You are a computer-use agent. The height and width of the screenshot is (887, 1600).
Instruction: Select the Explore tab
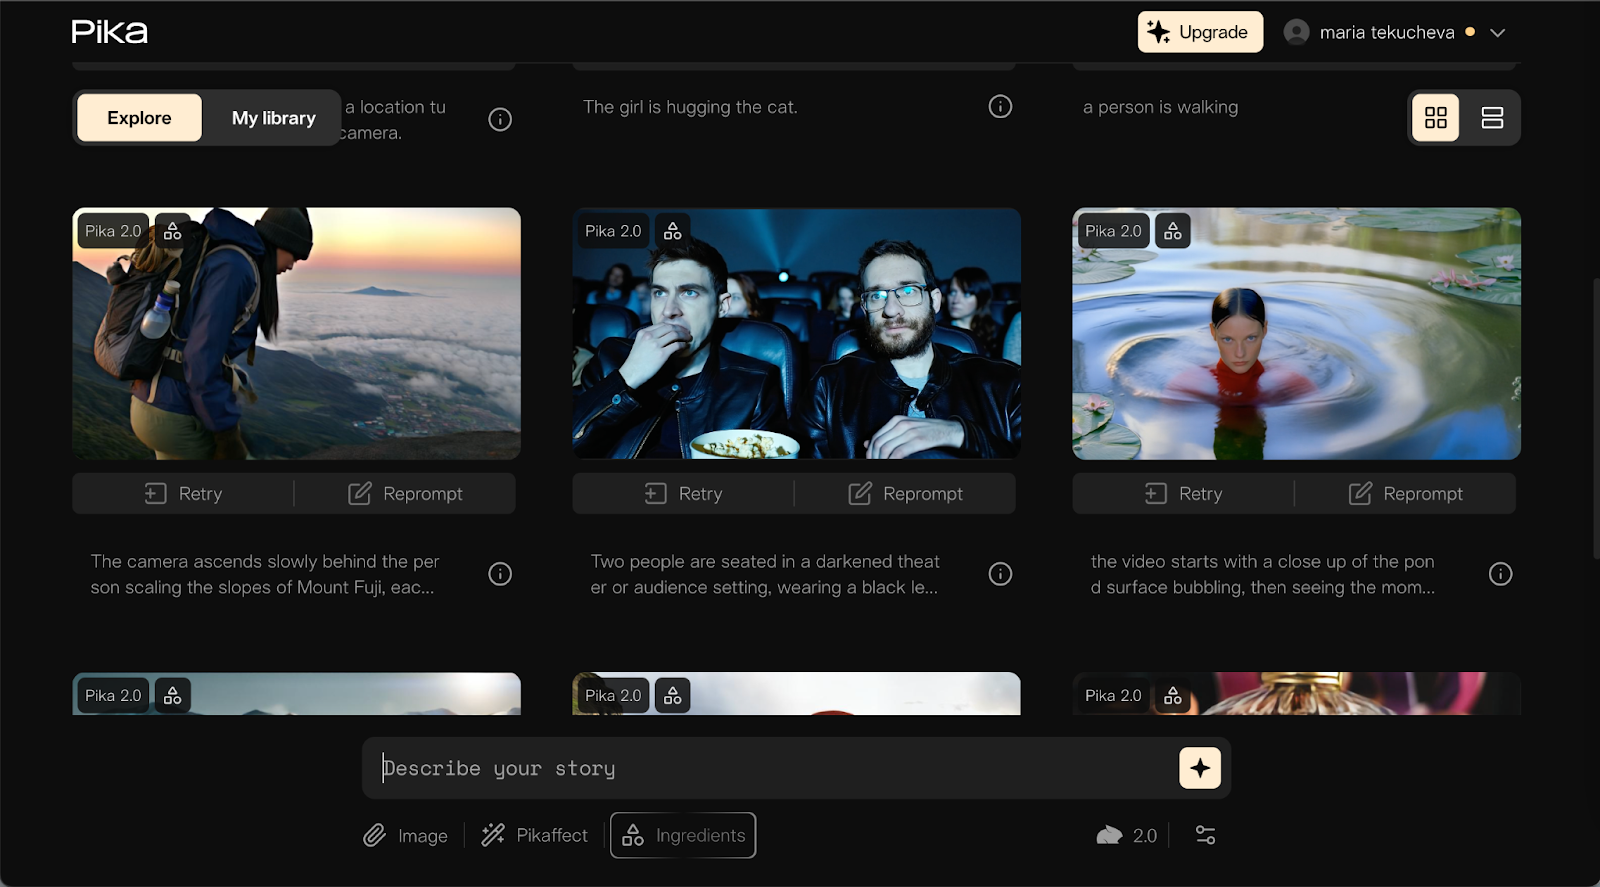[x=139, y=118]
